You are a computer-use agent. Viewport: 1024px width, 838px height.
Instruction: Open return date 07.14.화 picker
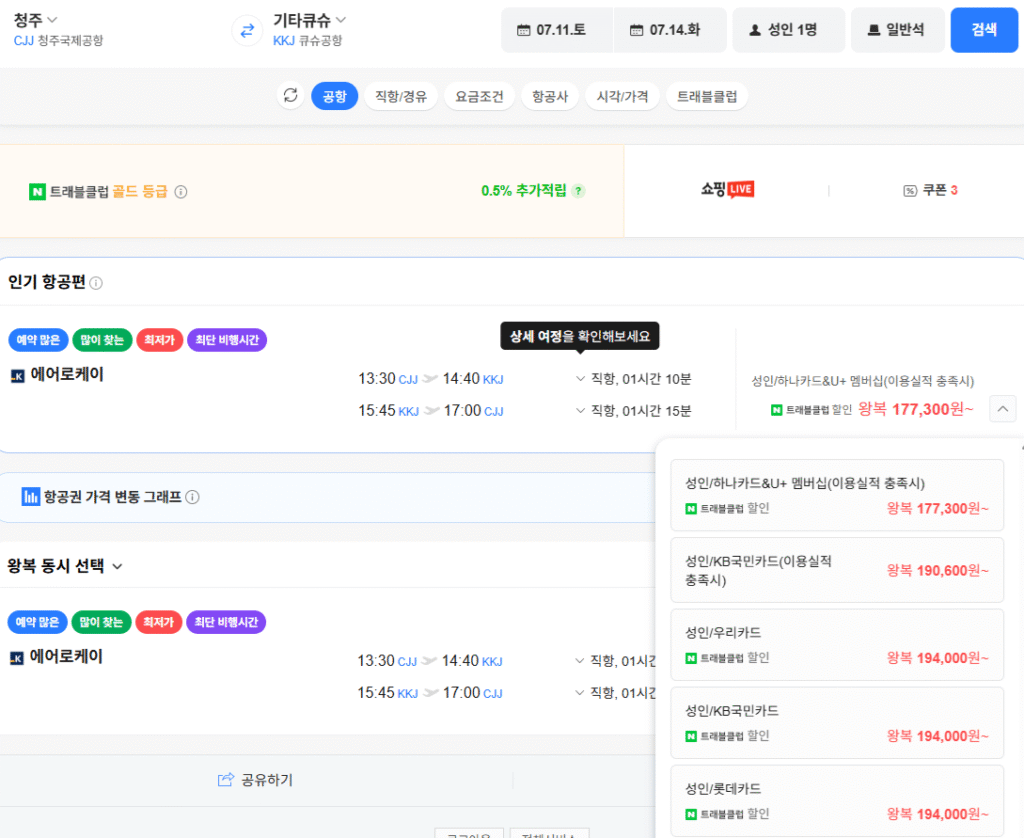tap(670, 30)
